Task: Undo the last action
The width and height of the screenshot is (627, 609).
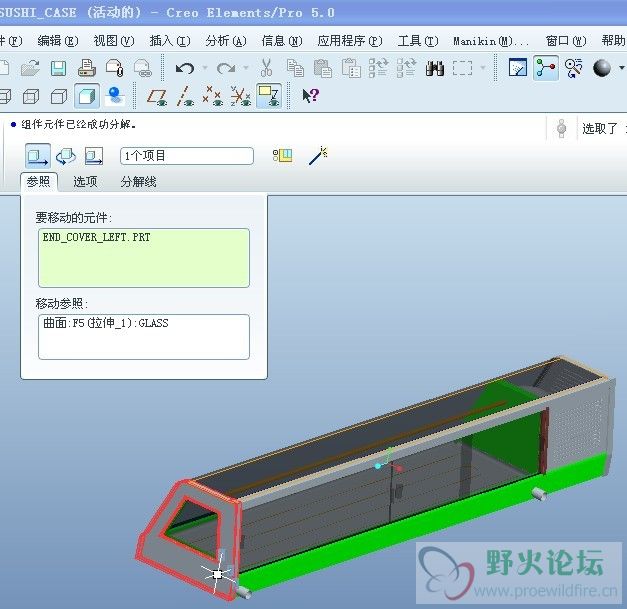Action: click(185, 68)
